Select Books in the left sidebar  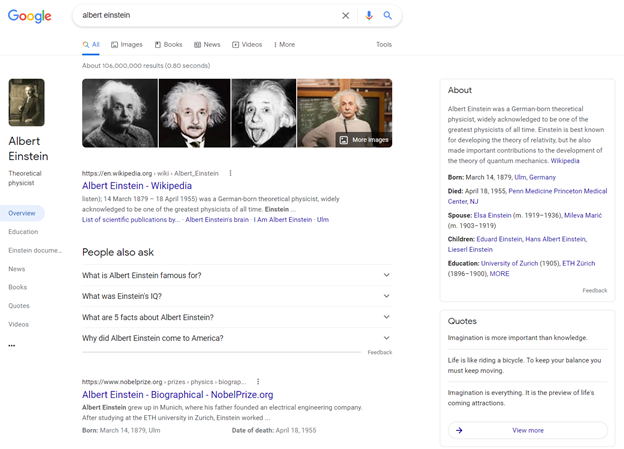tap(18, 287)
